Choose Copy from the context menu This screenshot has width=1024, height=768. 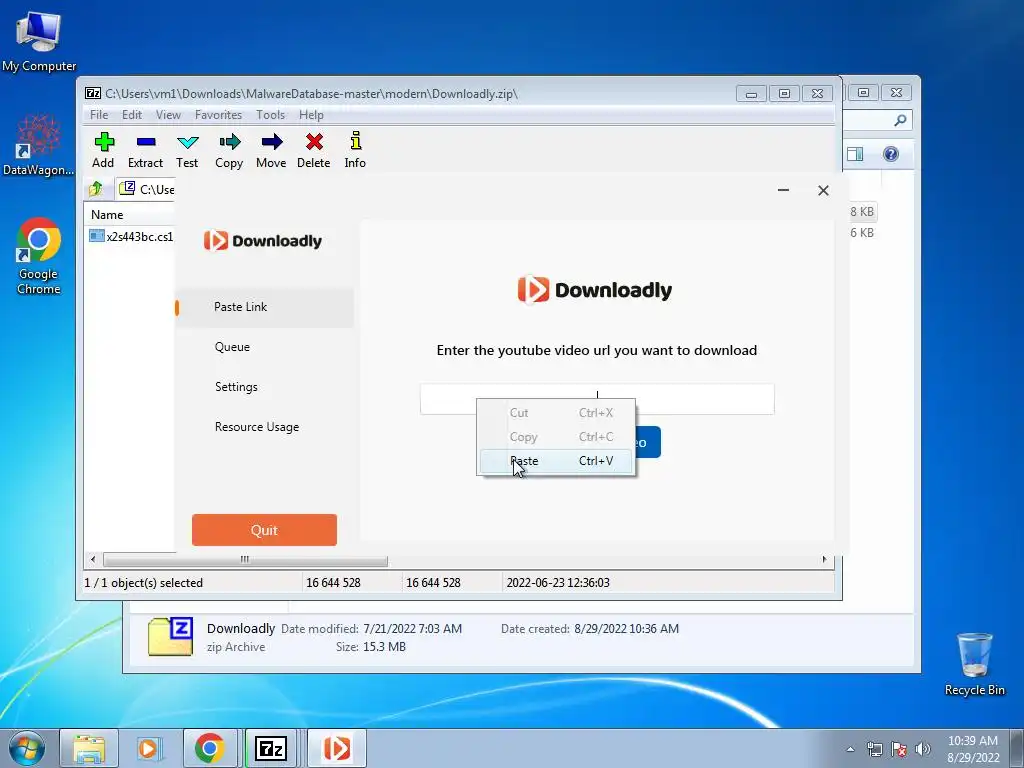[x=556, y=437]
